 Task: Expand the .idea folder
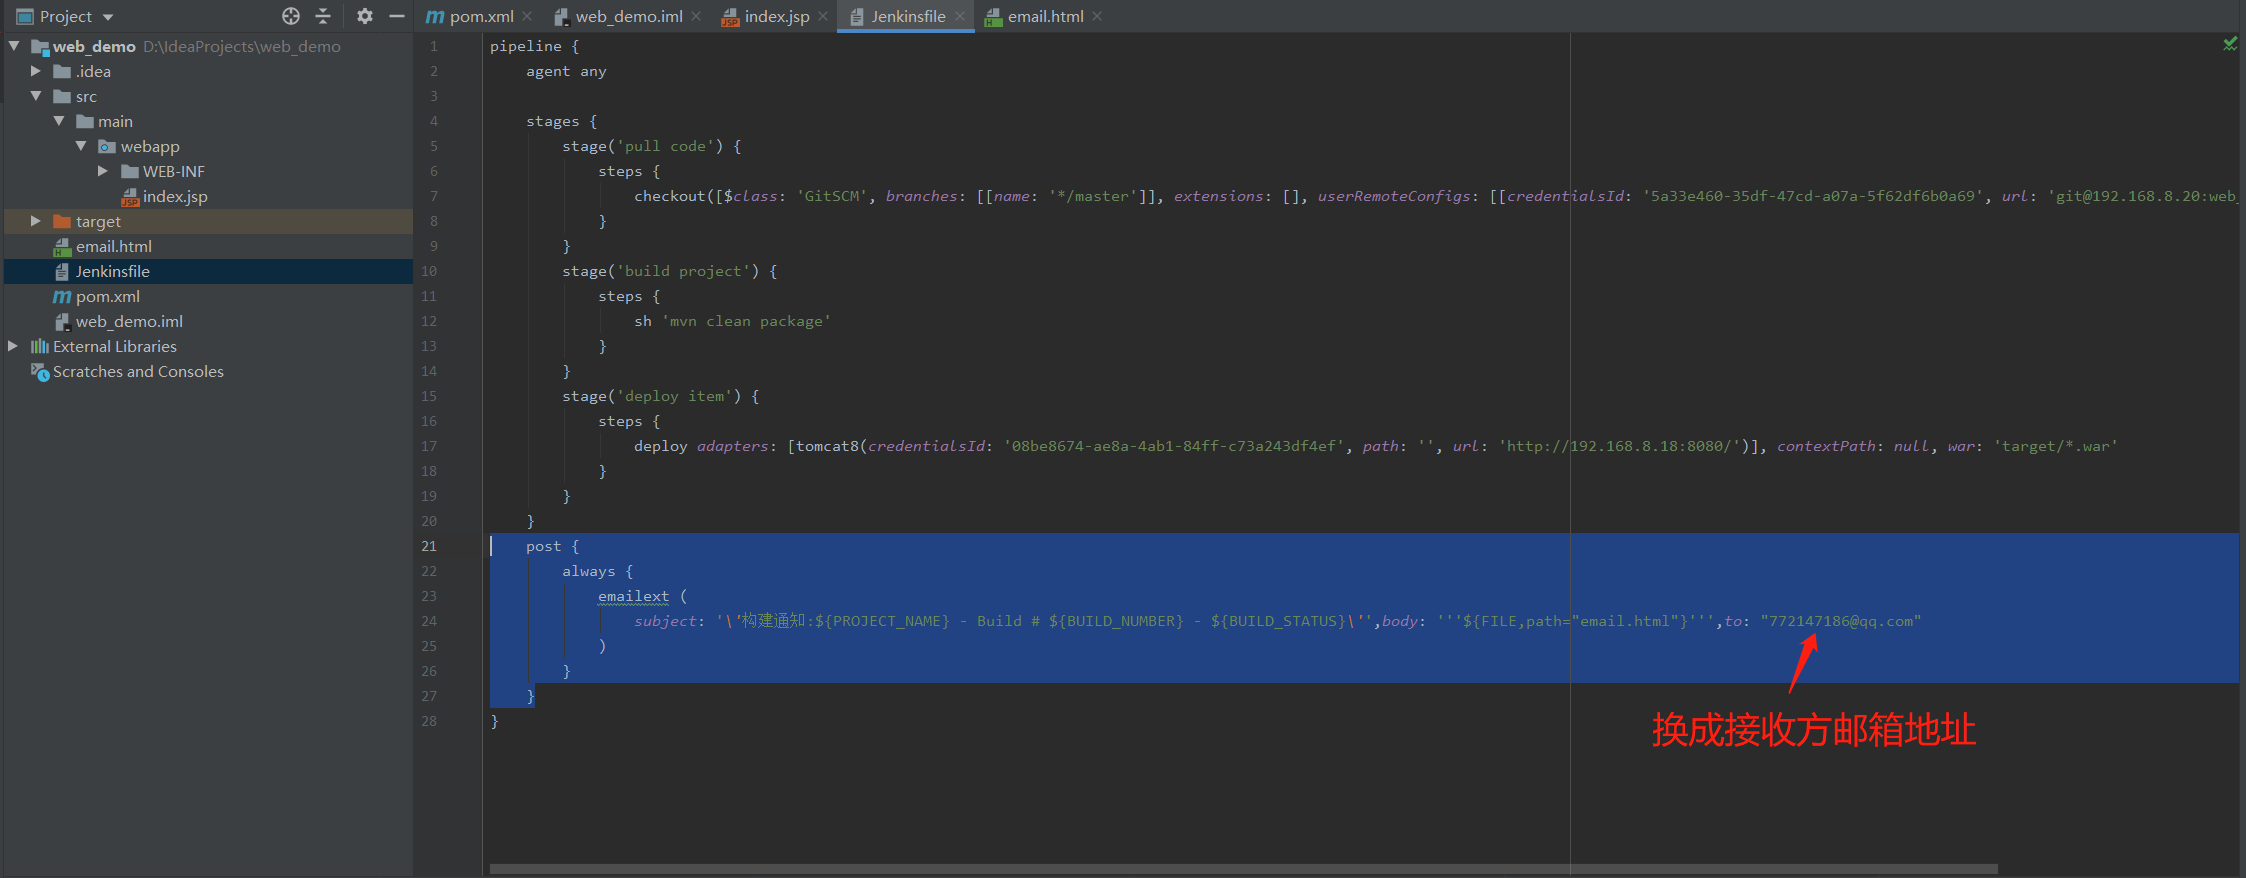click(36, 71)
